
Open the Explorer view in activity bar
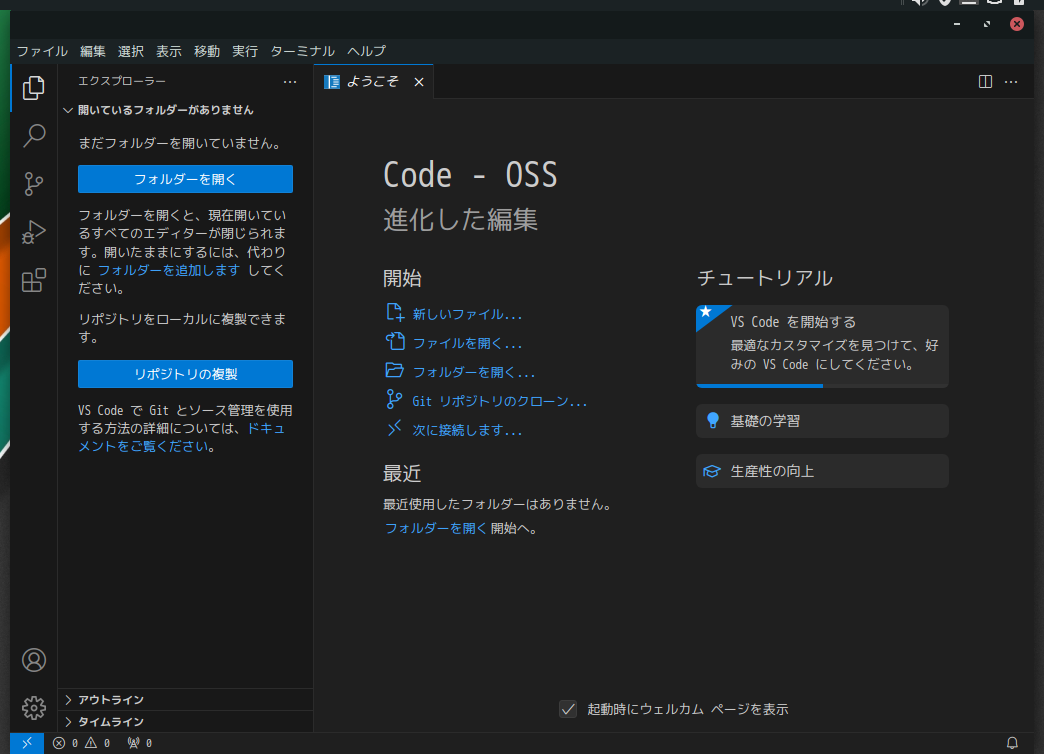click(x=33, y=88)
